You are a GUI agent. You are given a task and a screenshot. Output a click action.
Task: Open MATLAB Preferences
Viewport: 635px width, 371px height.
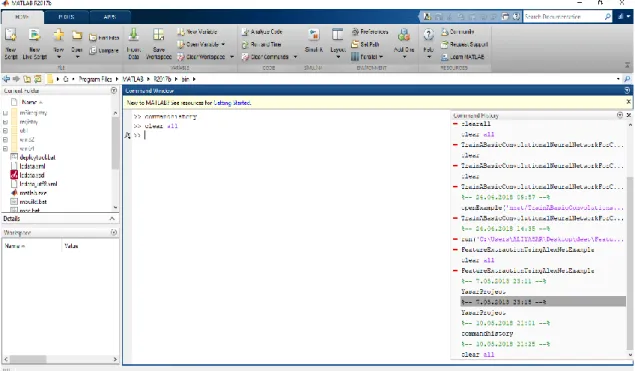[x=370, y=32]
